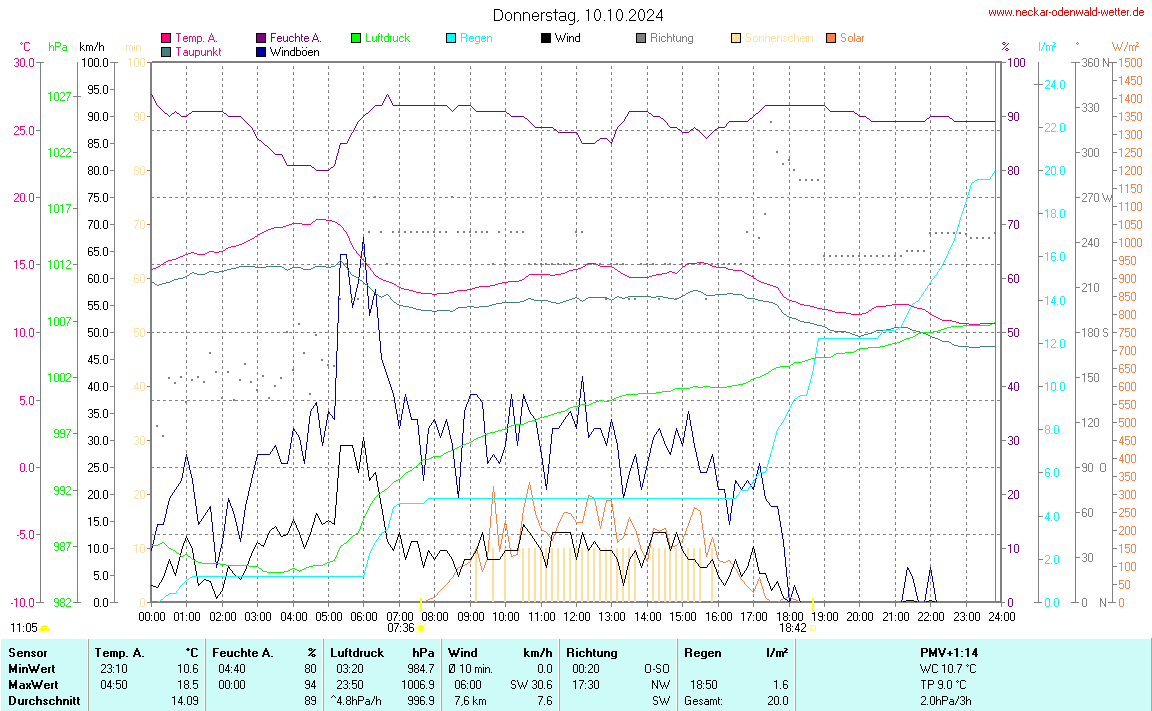The height and width of the screenshot is (711, 1152).
Task: Click the Sensor header in the table
Action: 27,652
